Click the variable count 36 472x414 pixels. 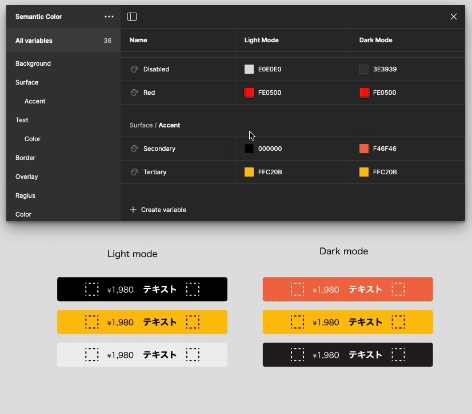107,41
